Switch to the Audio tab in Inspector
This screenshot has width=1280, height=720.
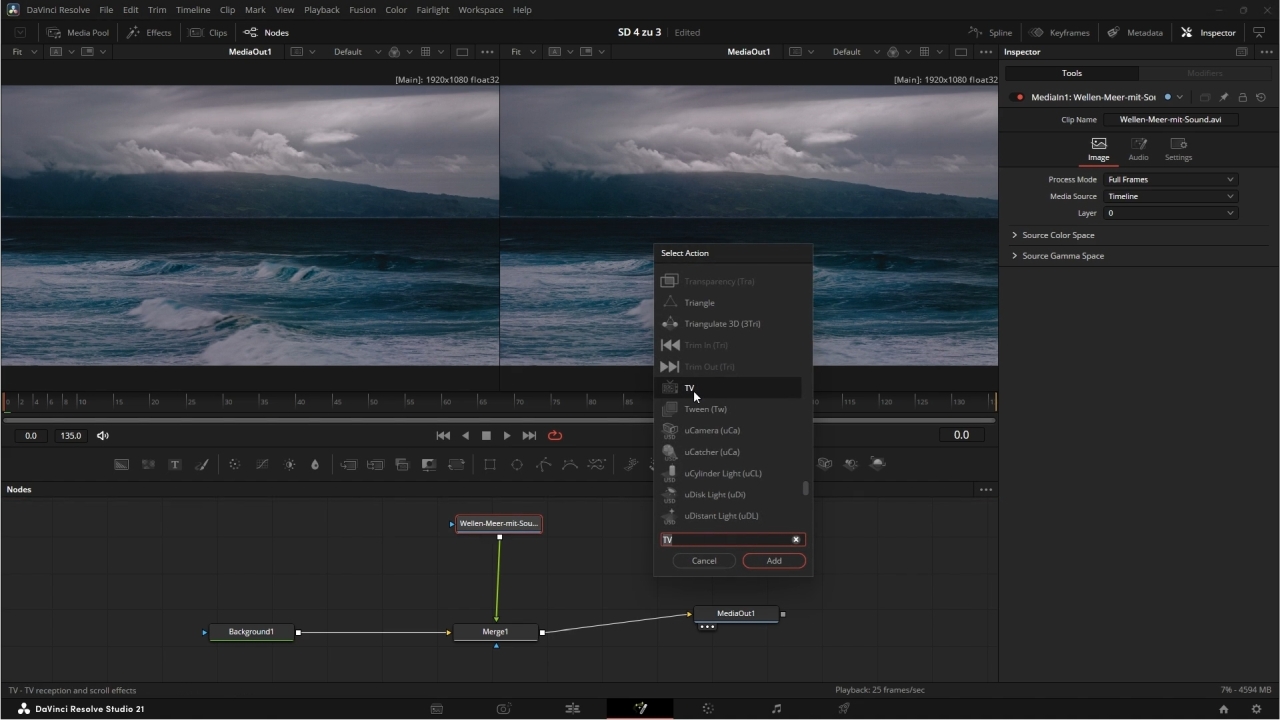1138,149
